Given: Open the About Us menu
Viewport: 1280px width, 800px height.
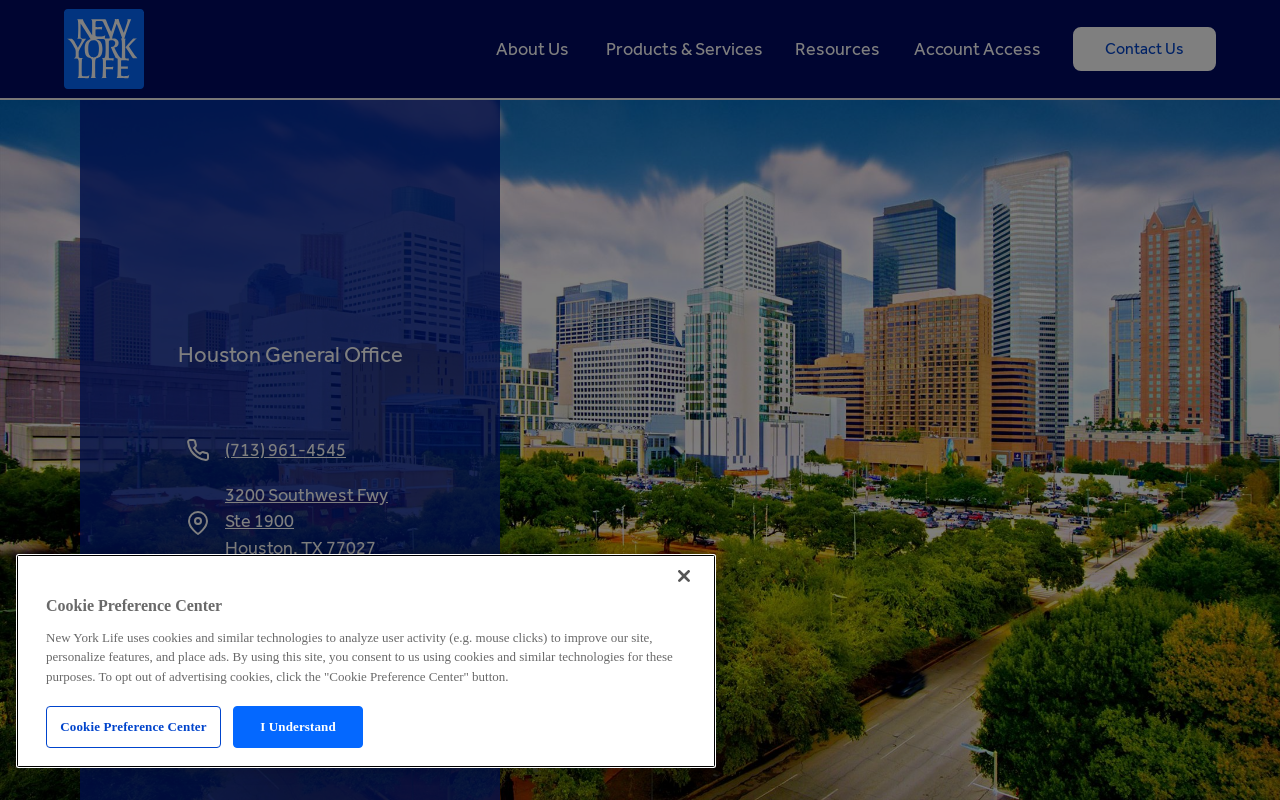Looking at the screenshot, I should (532, 49).
